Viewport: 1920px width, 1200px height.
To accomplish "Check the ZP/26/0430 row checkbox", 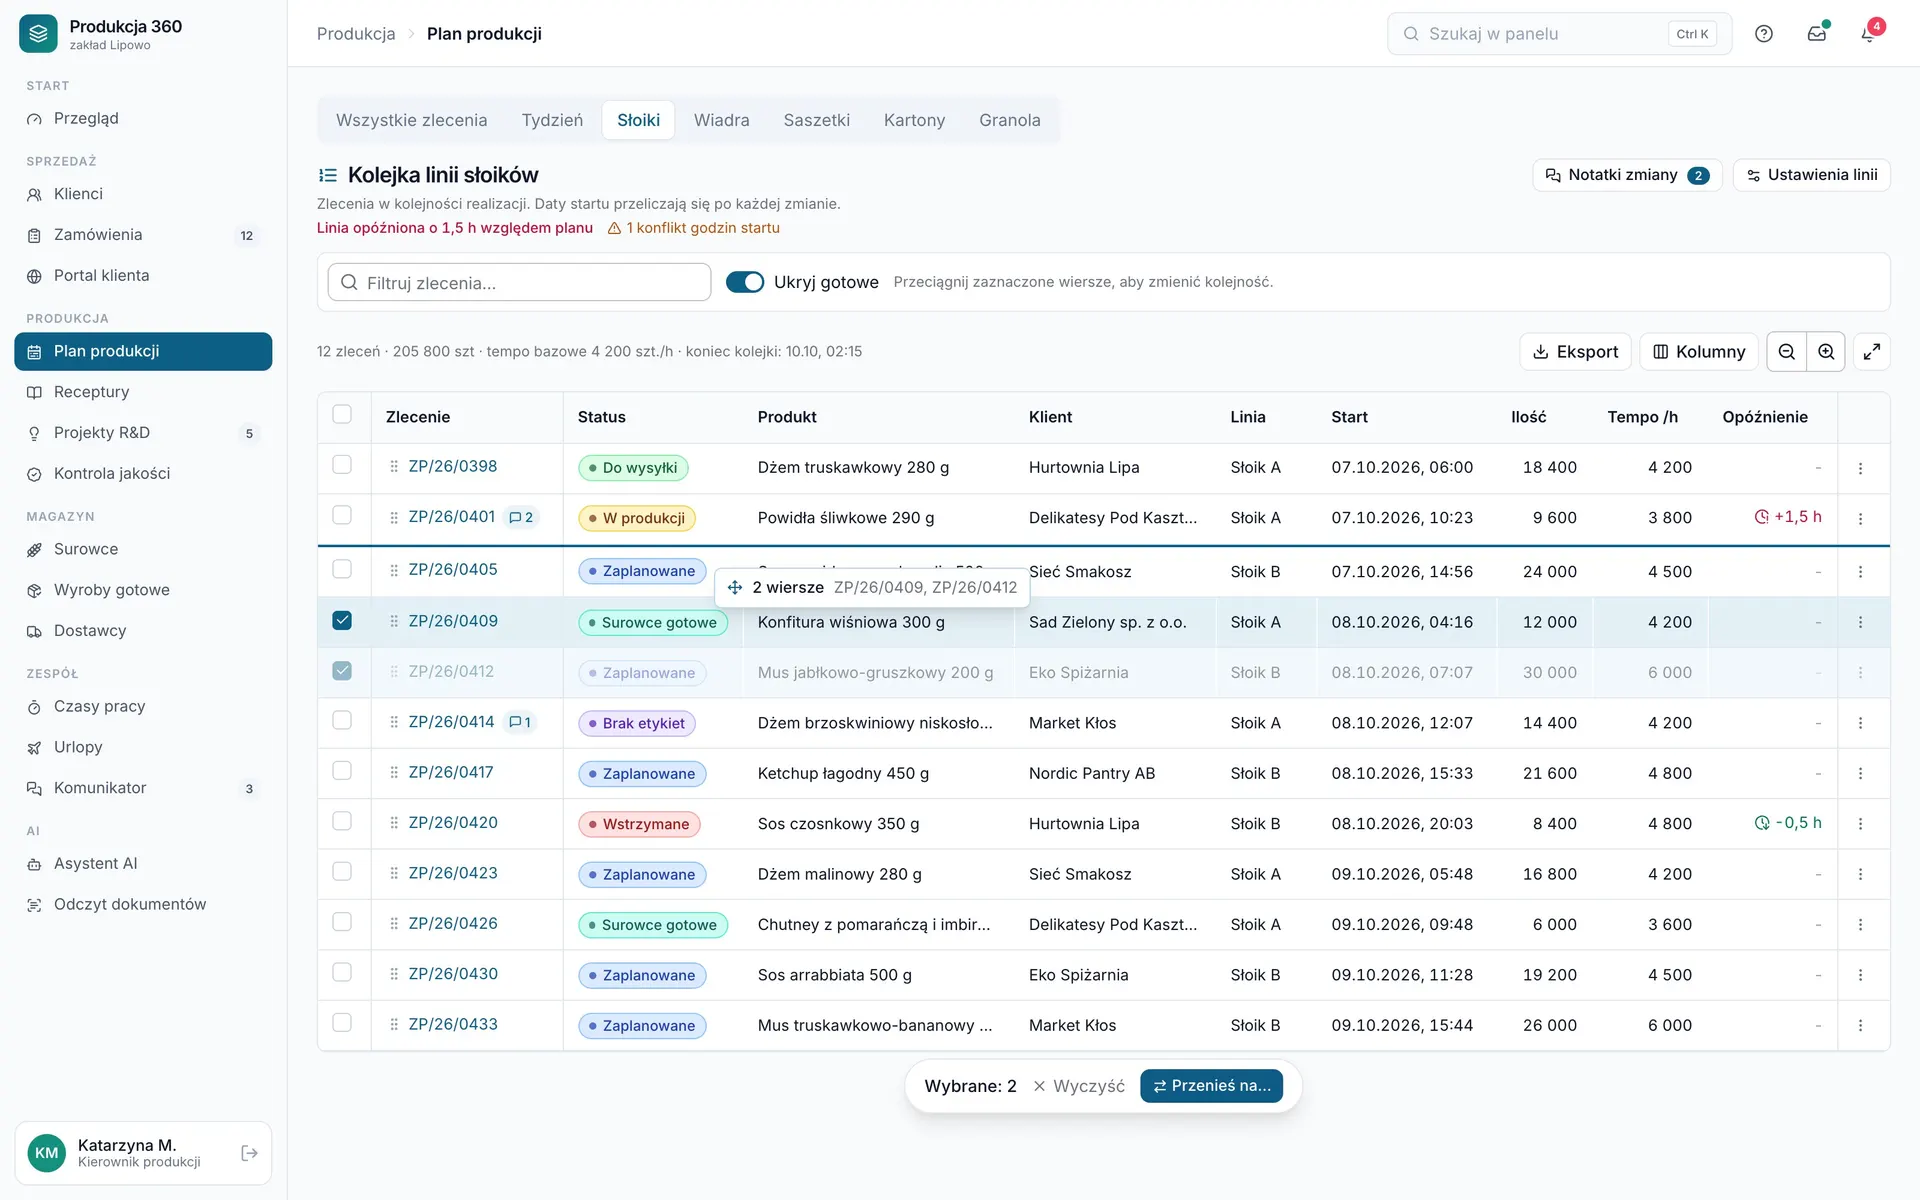I will click(x=342, y=973).
